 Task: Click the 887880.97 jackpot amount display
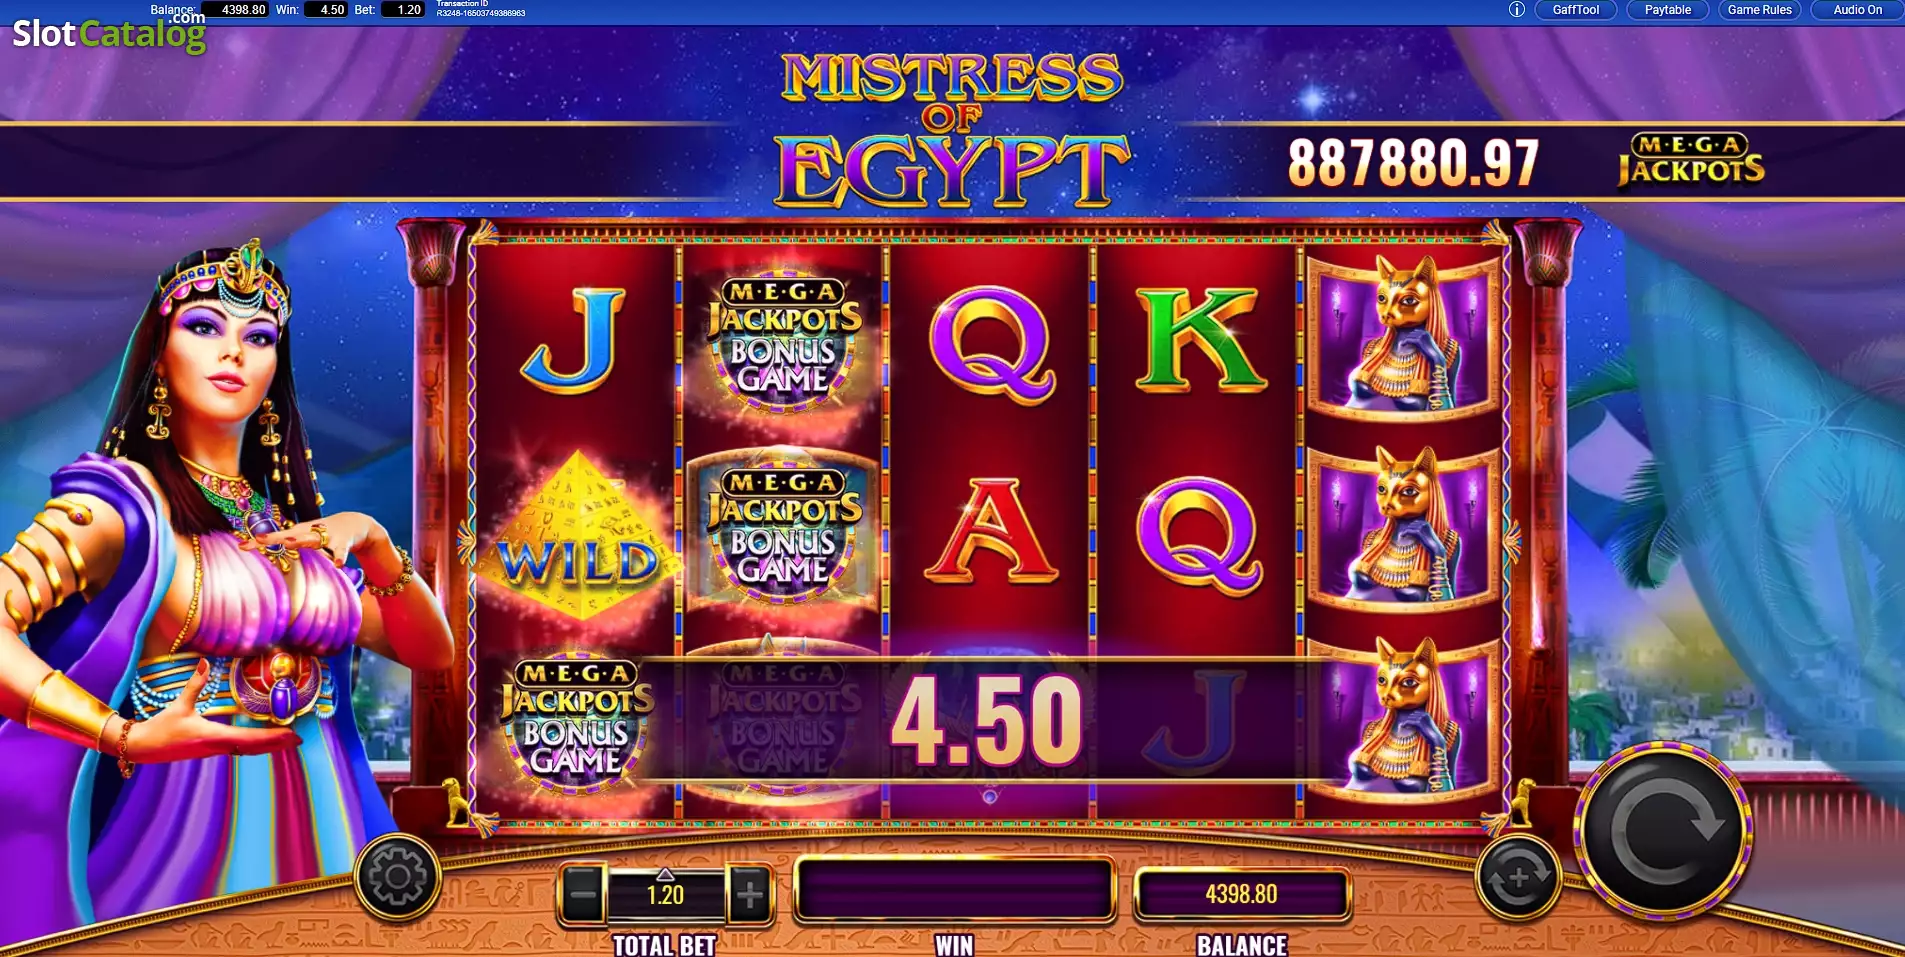tap(1412, 163)
